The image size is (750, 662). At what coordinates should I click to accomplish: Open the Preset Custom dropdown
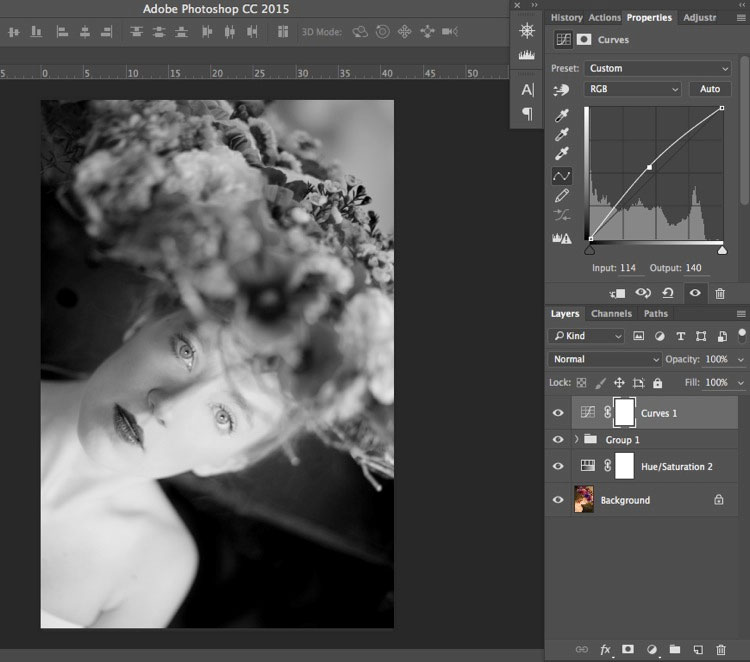[x=658, y=68]
